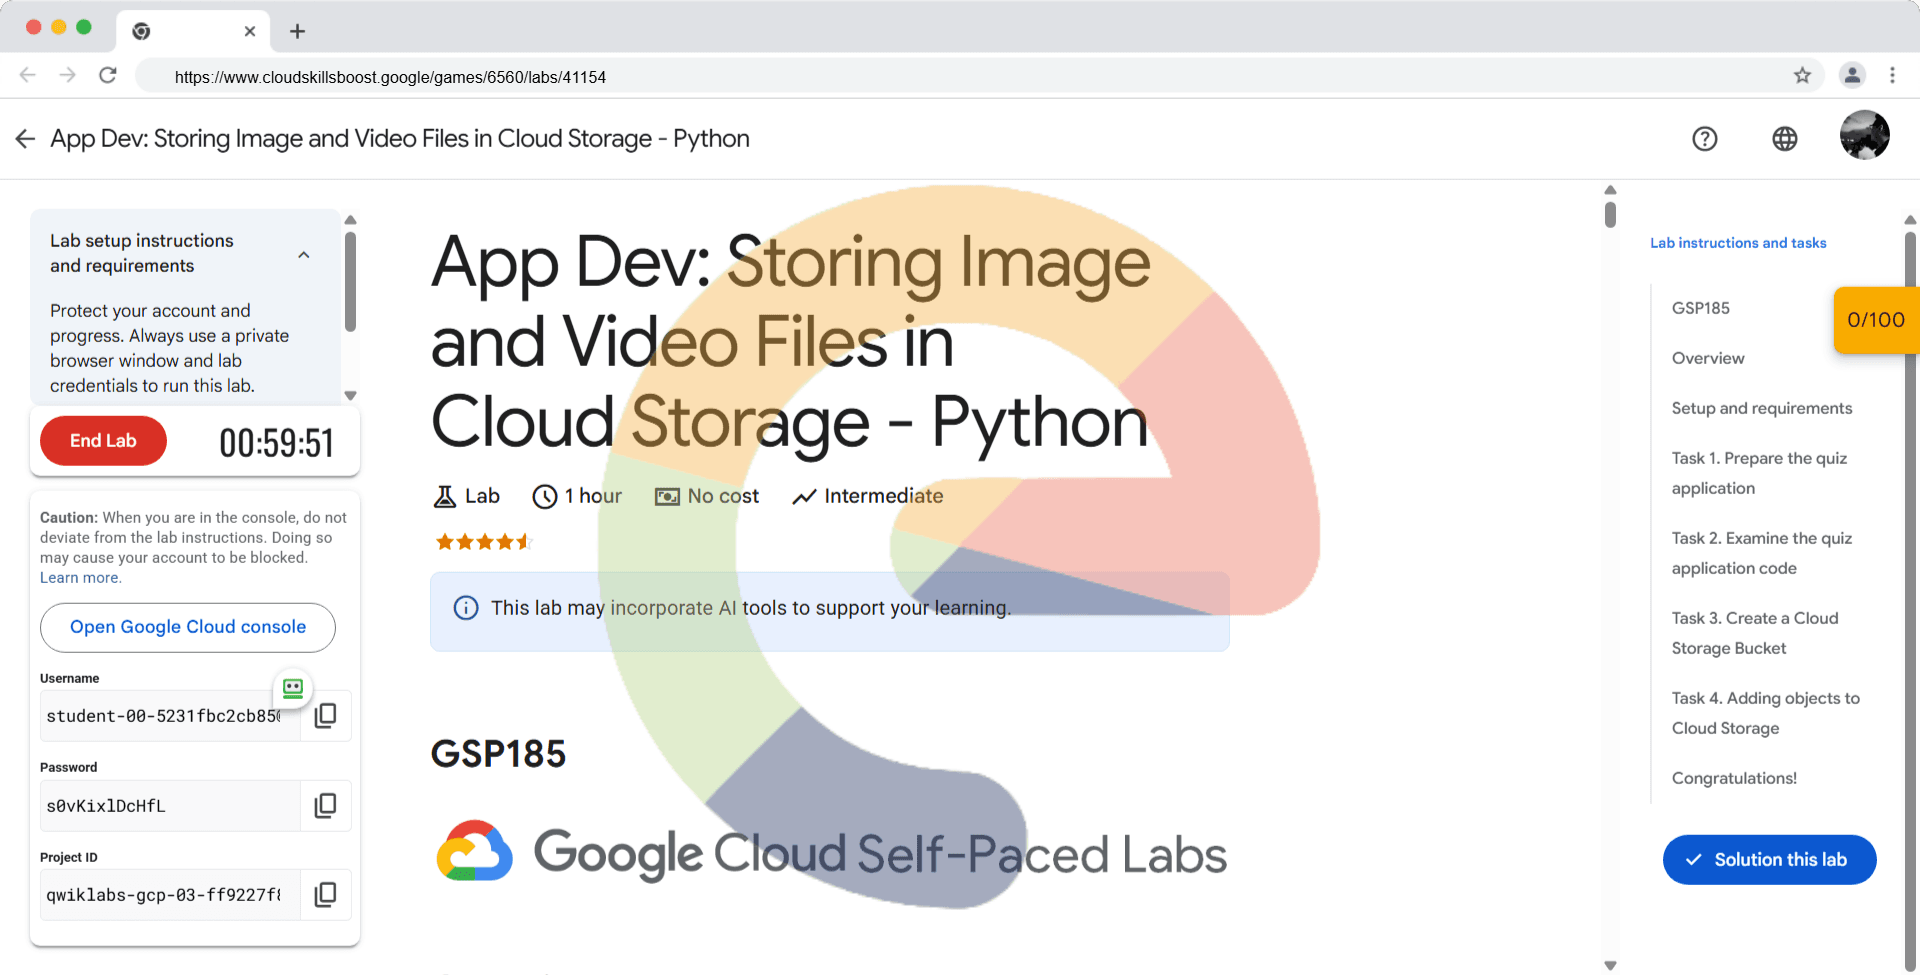The image size is (1920, 975).
Task: Collapse Lab setup instructions and requirements
Action: (304, 255)
